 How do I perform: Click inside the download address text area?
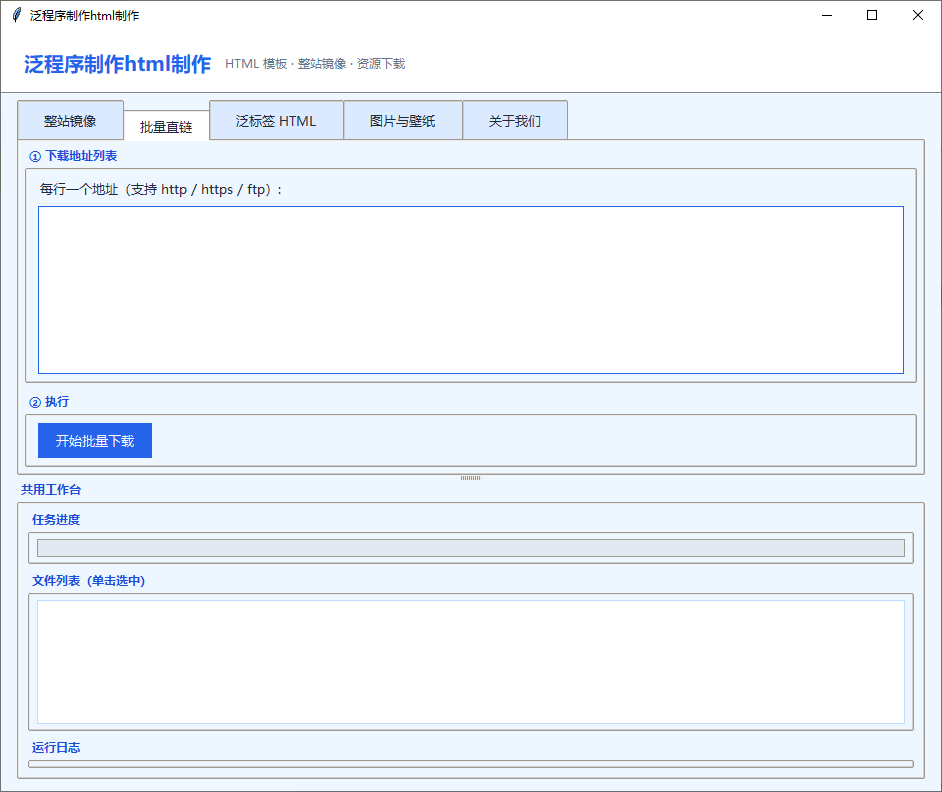coord(470,290)
